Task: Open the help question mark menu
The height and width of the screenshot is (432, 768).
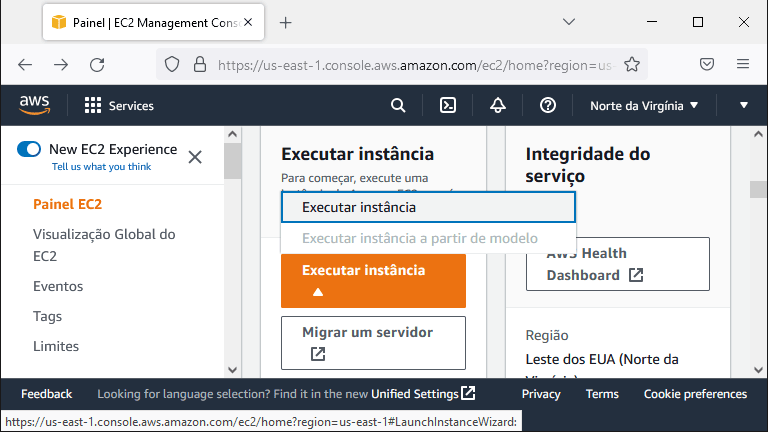Action: [x=548, y=105]
